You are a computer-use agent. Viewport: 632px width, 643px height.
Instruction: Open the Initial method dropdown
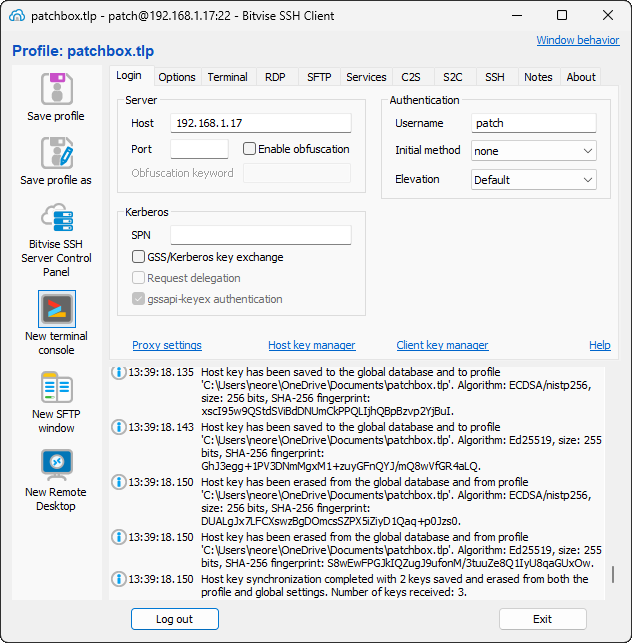[534, 151]
